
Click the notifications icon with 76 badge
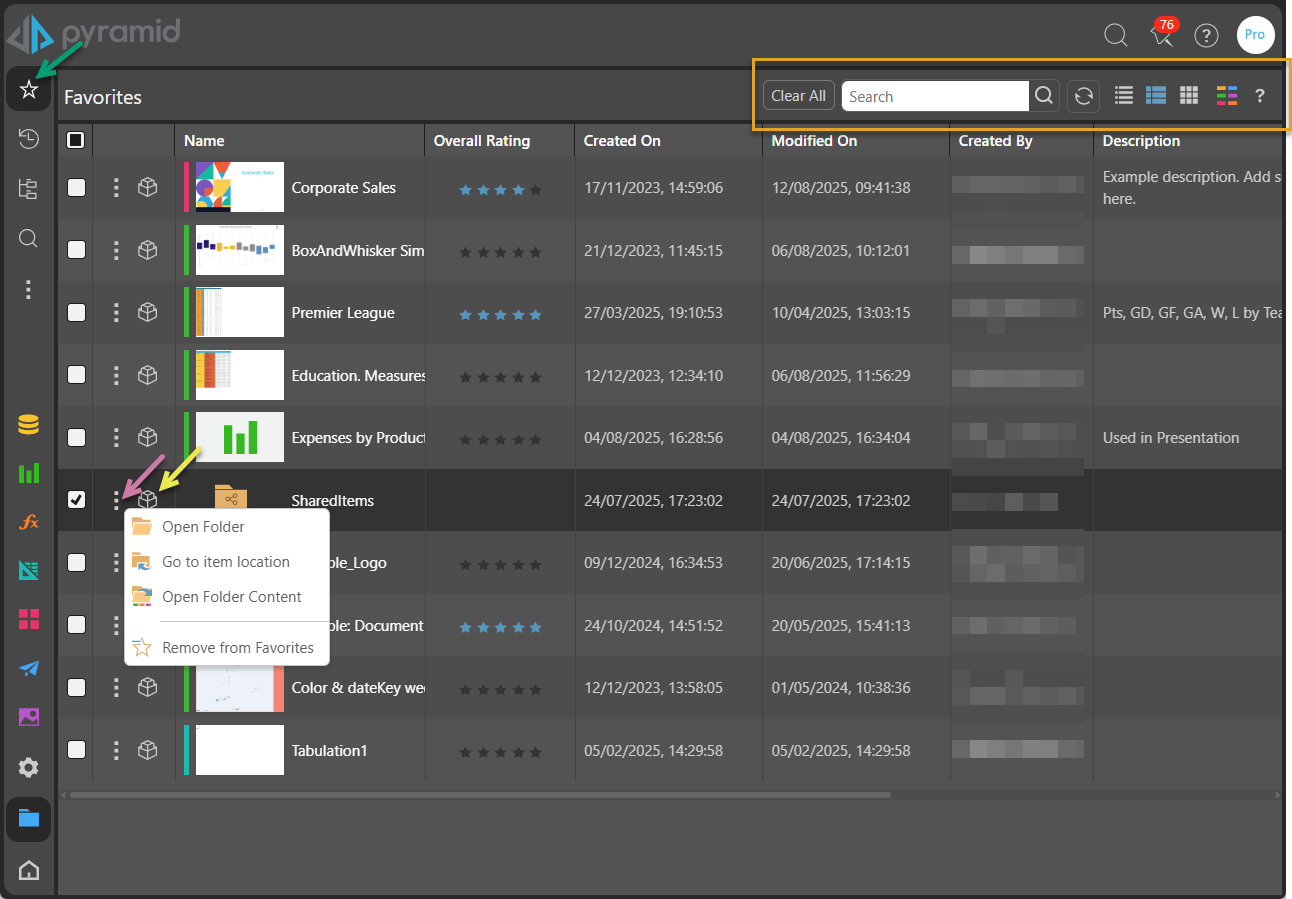click(x=1161, y=35)
